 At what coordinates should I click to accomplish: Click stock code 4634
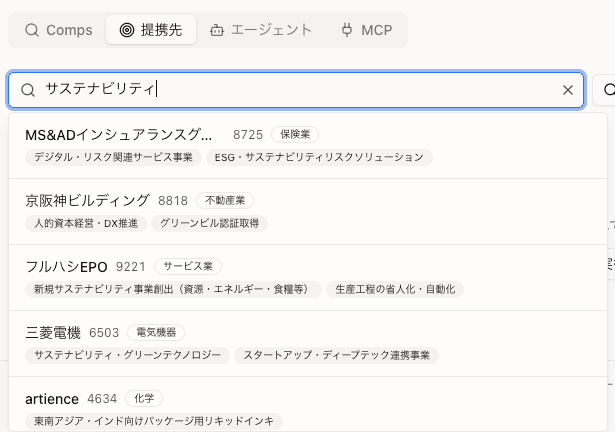point(102,399)
